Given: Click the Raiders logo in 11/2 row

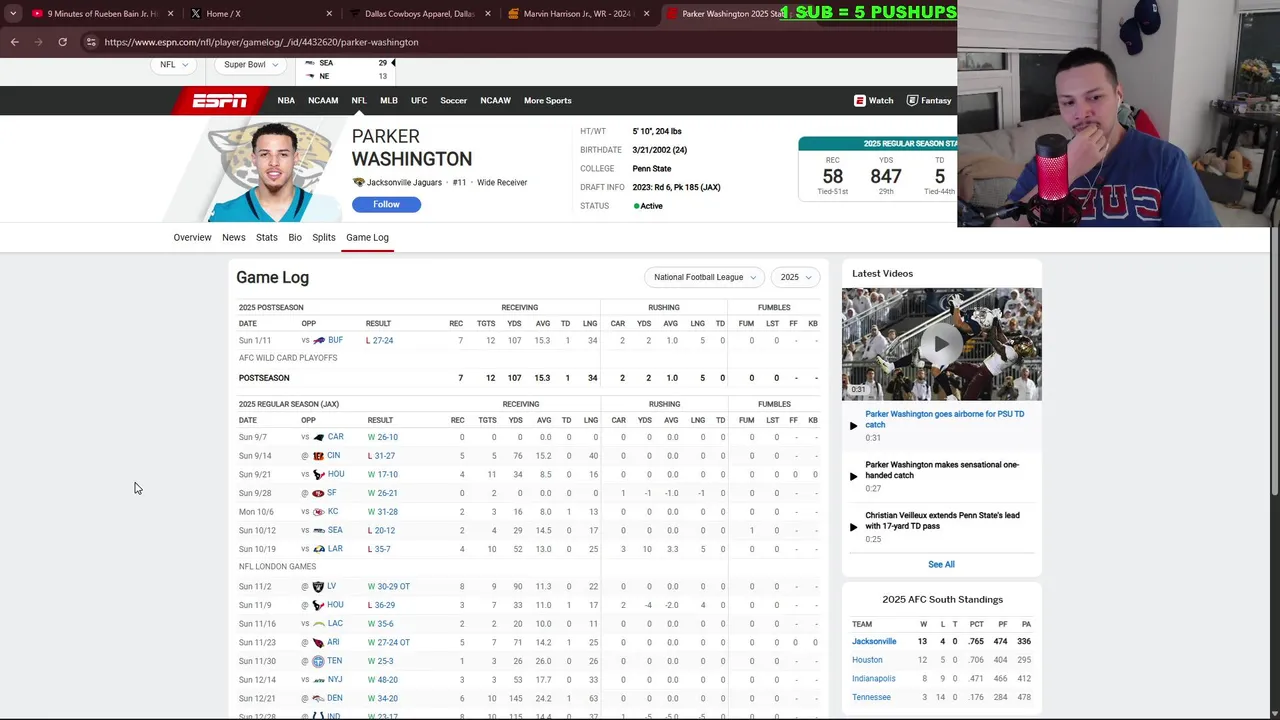Looking at the screenshot, I should [318, 587].
